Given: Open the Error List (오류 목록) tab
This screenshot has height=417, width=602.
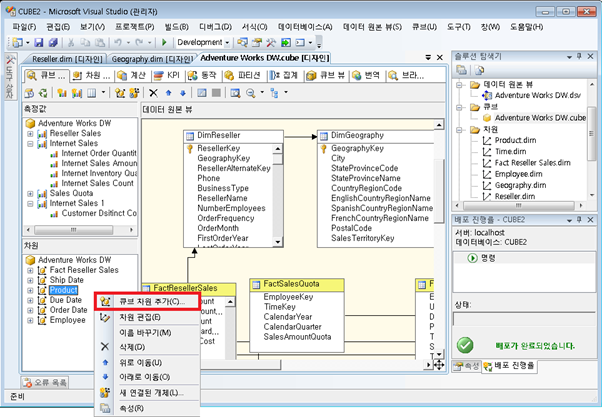Looking at the screenshot, I should 45,382.
